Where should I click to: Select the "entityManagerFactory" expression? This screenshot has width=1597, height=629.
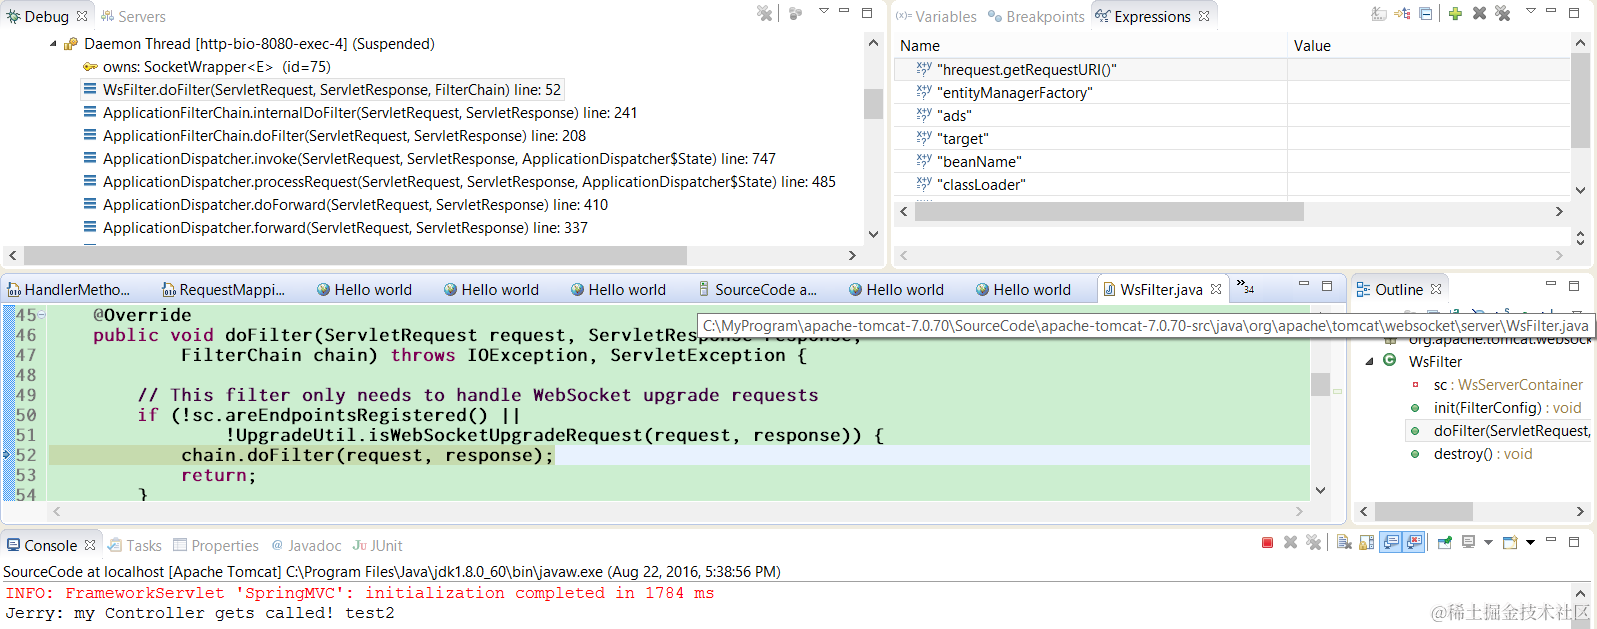(1231, 92)
